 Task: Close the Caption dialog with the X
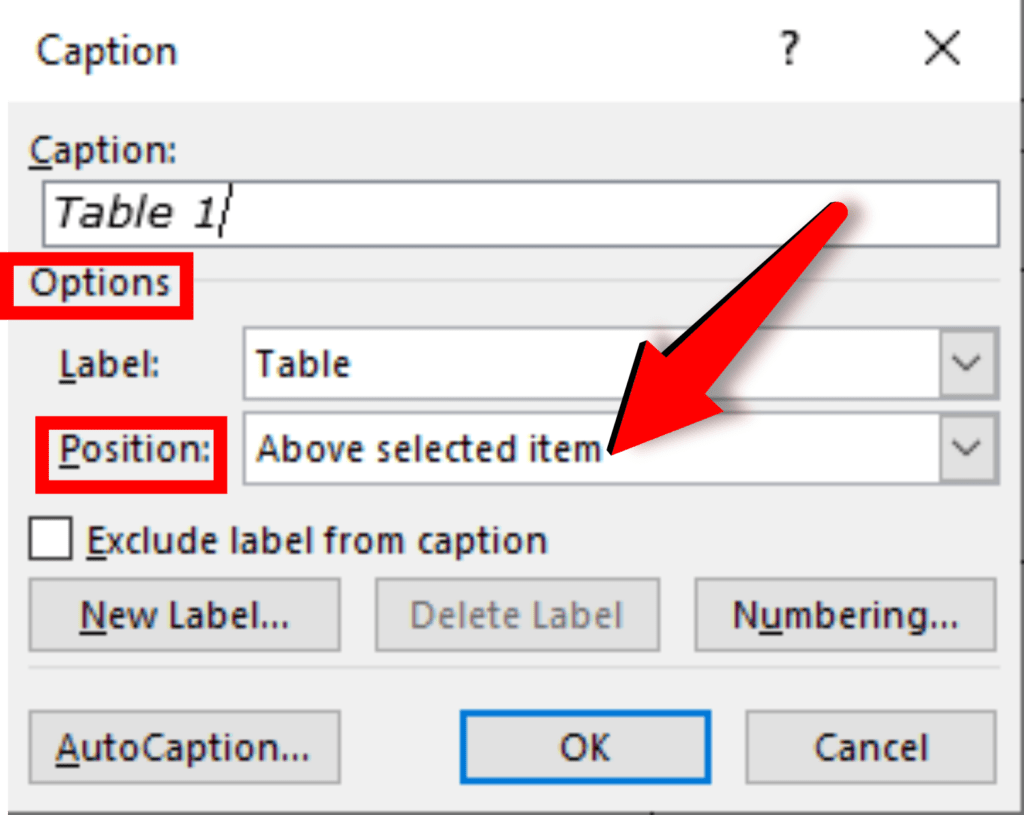(941, 48)
